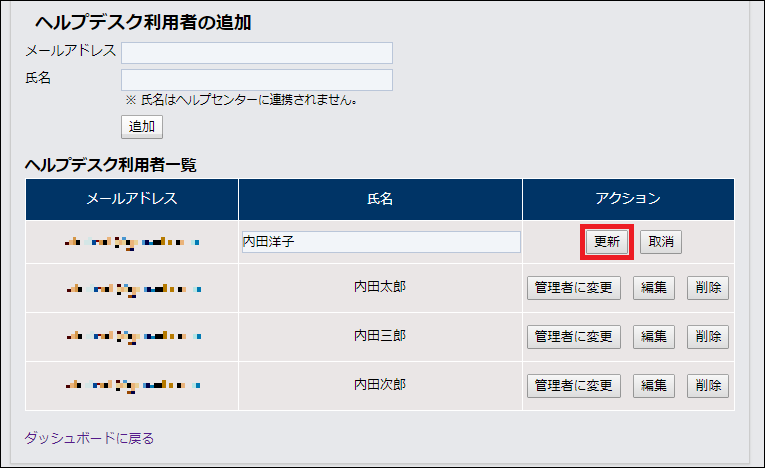Make 内田次郎 an admin via 管理者に変更
765x468 pixels.
point(574,386)
